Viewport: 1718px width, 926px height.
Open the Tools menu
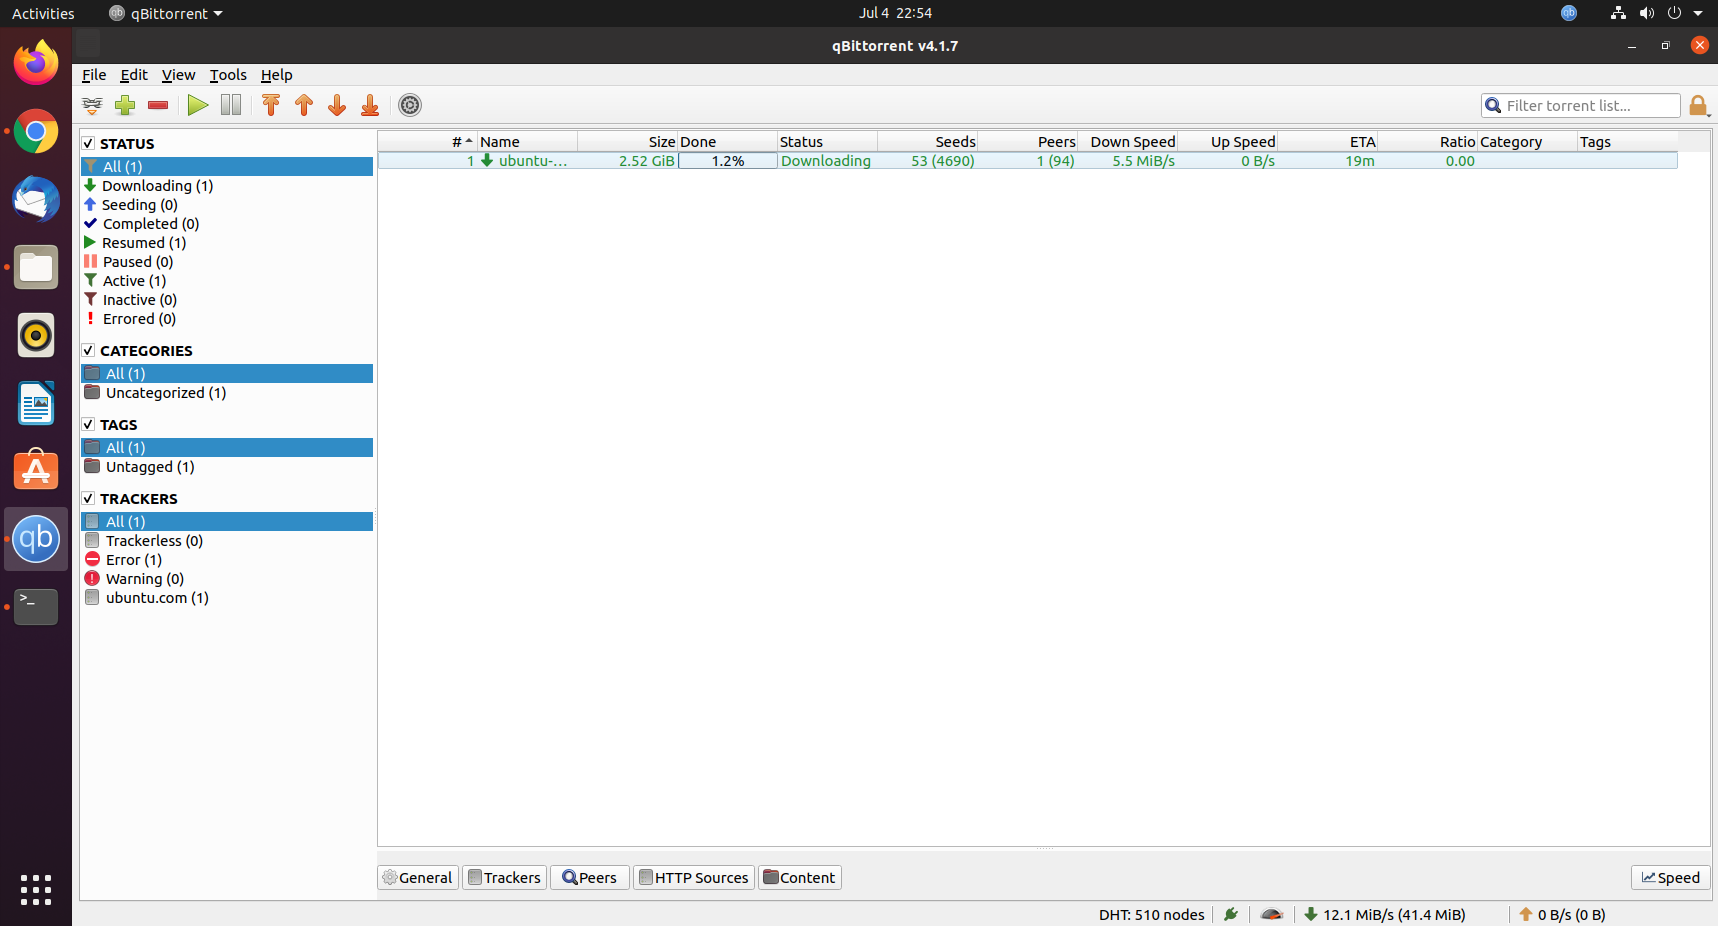pyautogui.click(x=227, y=75)
